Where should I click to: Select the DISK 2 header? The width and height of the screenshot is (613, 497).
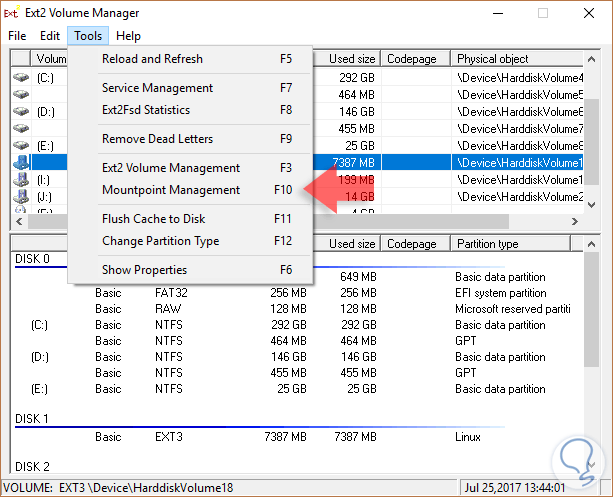pos(32,466)
